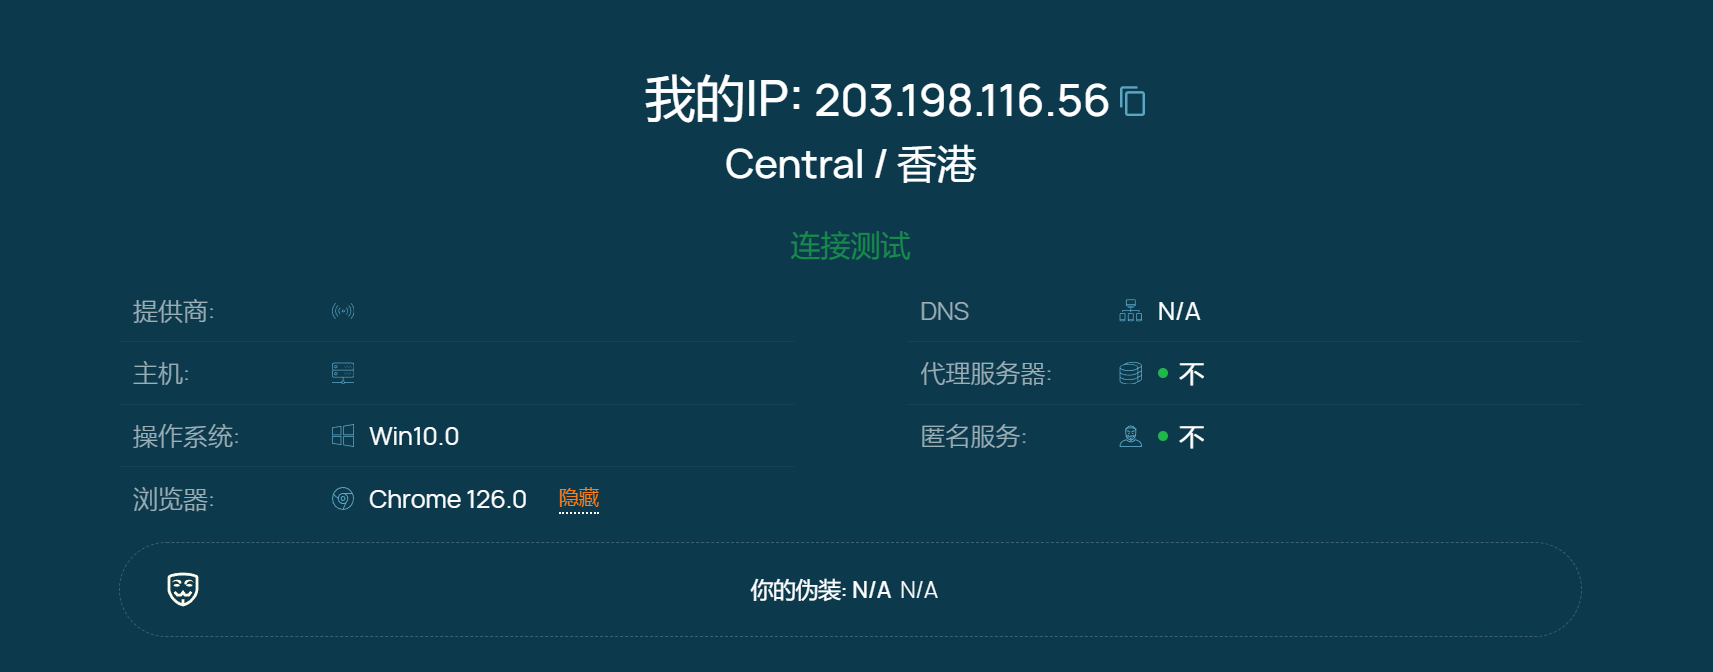Click the host server icon
The image size is (1713, 672).
click(343, 373)
